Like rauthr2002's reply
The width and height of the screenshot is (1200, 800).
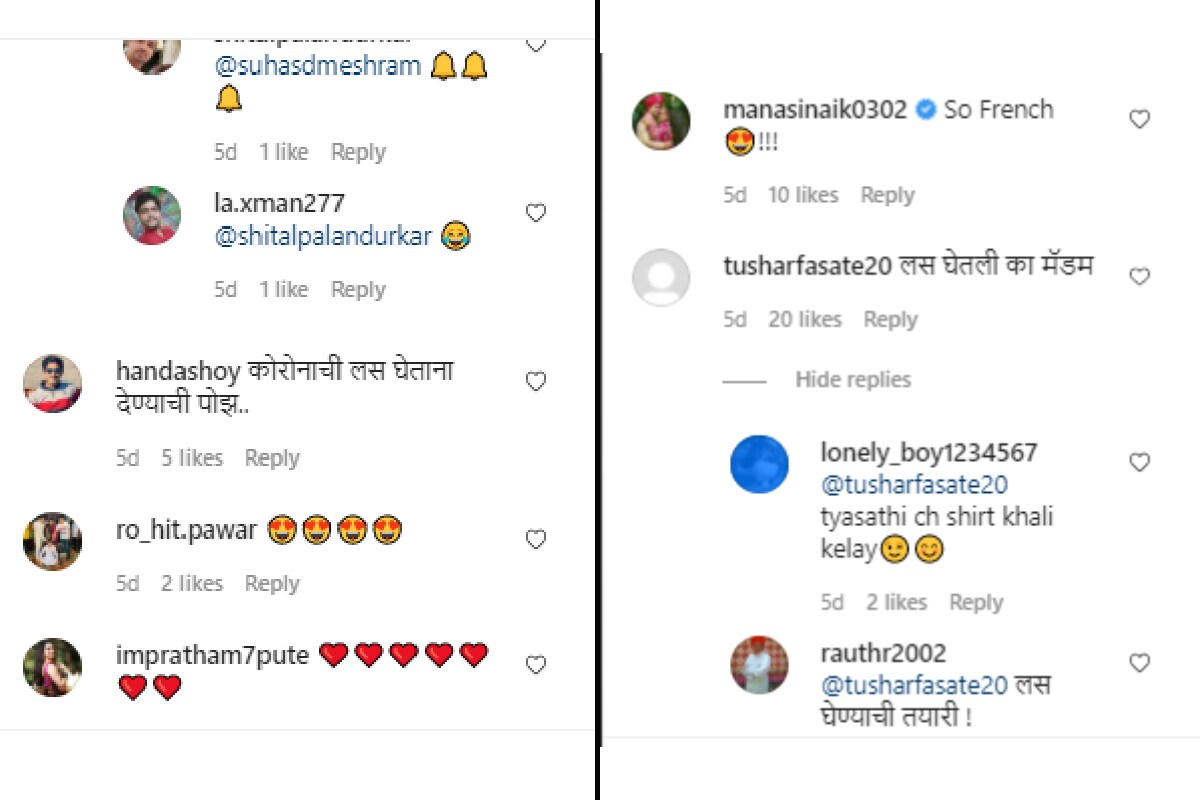coord(1139,663)
